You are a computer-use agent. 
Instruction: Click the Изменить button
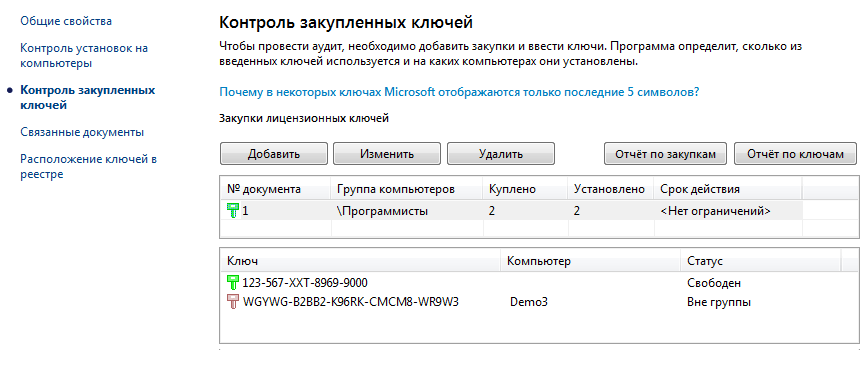click(x=387, y=154)
